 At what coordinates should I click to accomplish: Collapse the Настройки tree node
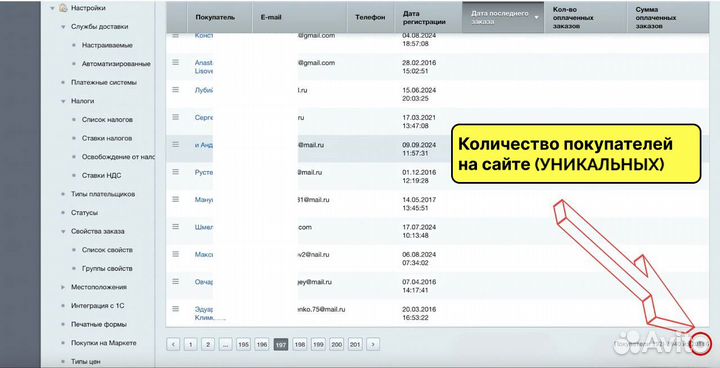53,8
